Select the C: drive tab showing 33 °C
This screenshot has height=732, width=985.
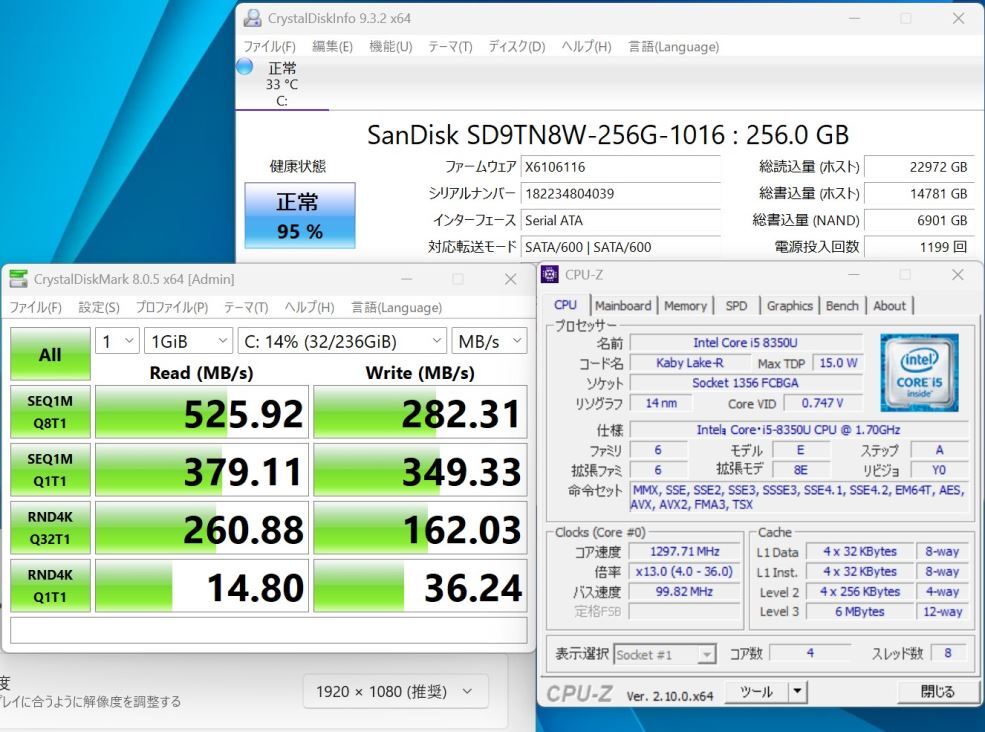[x=282, y=84]
